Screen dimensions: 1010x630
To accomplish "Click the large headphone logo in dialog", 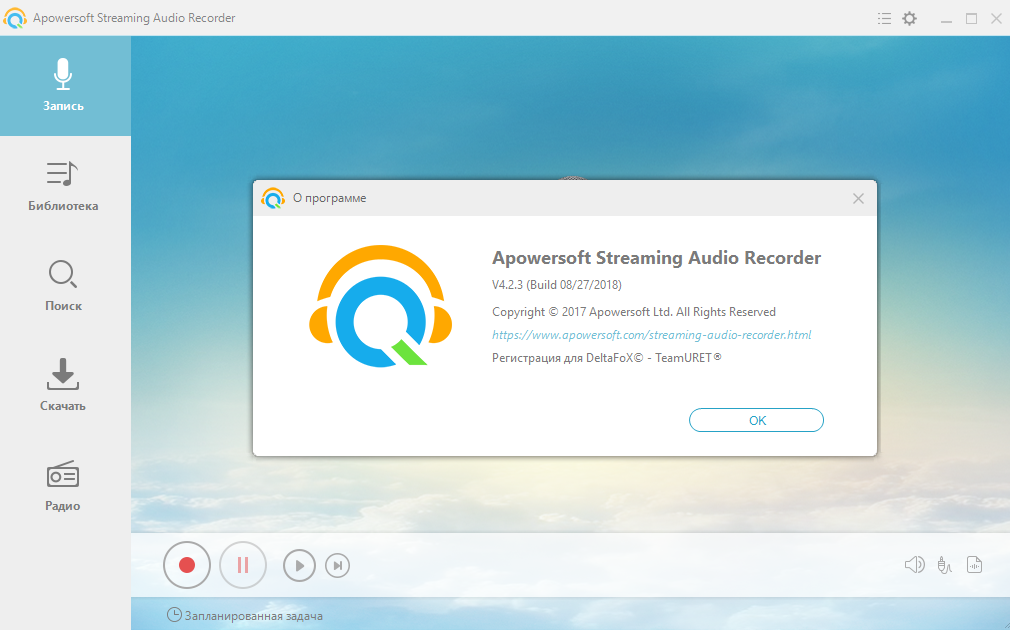I will 381,306.
